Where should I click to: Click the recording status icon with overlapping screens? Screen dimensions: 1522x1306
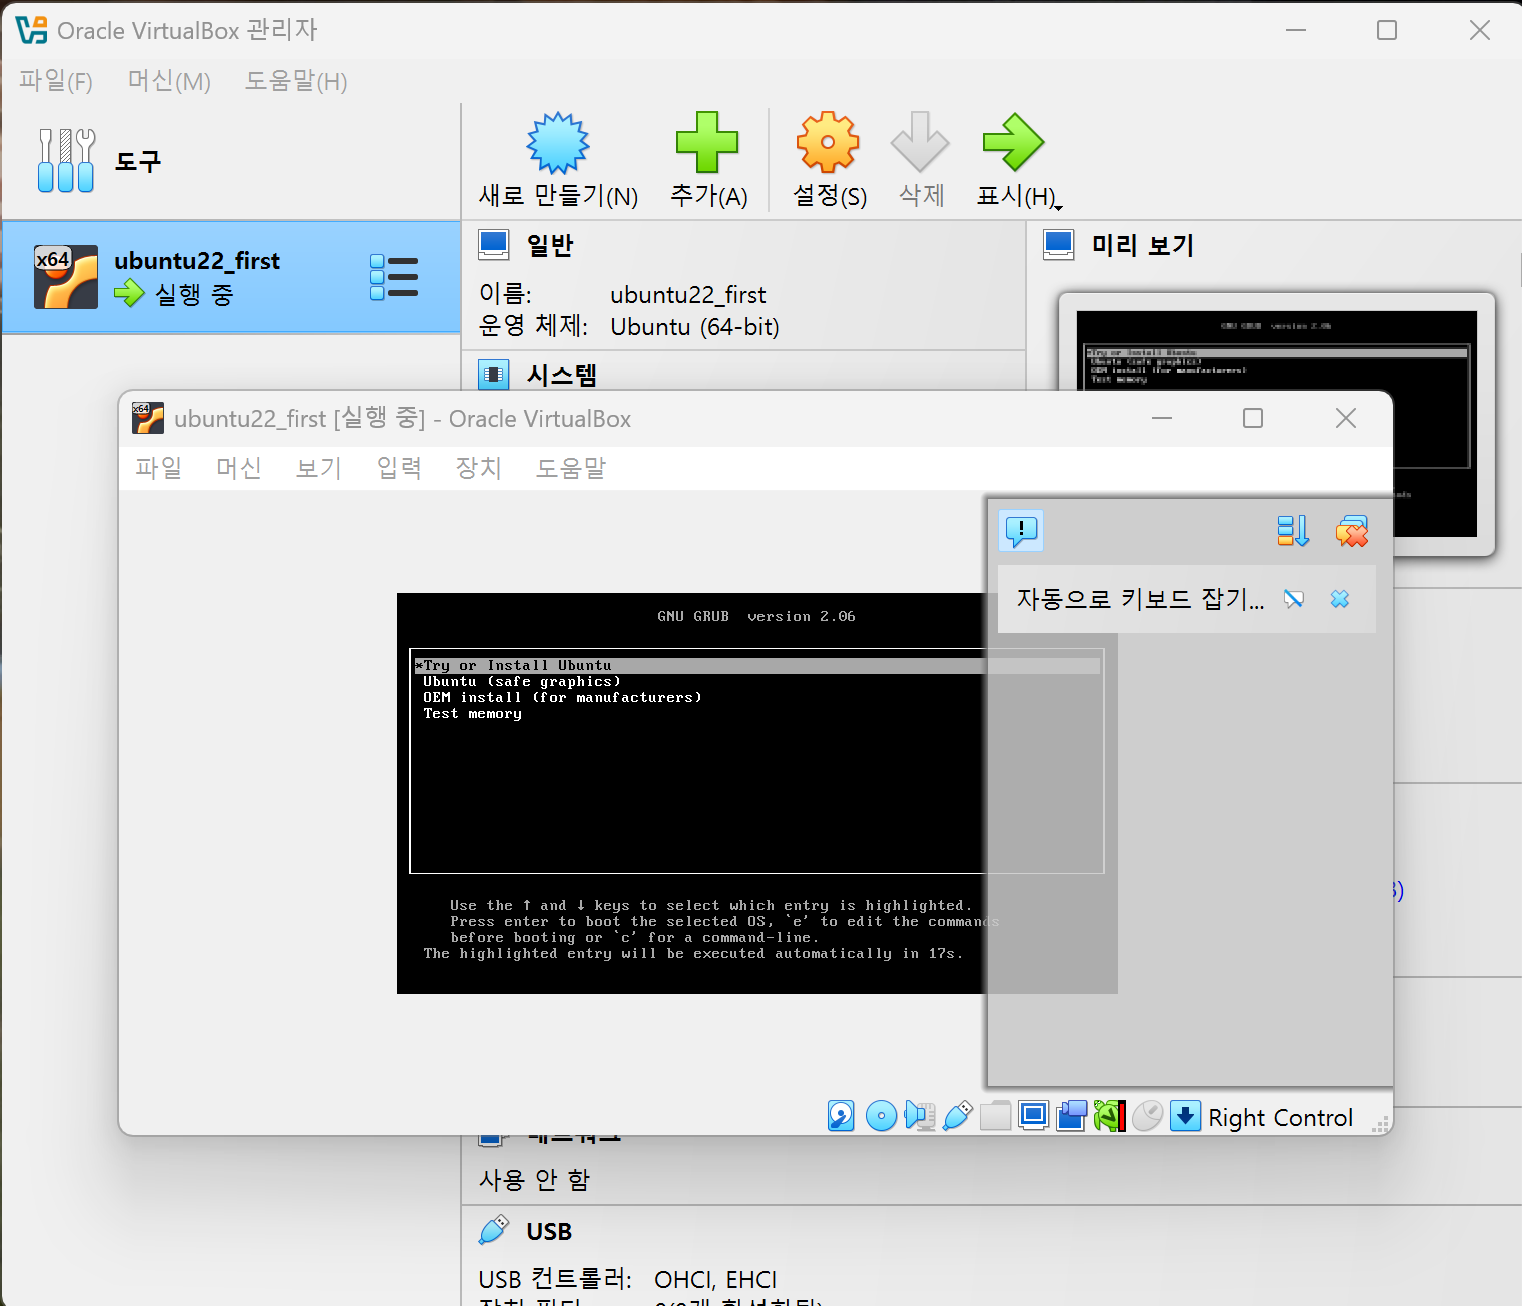click(1071, 1116)
